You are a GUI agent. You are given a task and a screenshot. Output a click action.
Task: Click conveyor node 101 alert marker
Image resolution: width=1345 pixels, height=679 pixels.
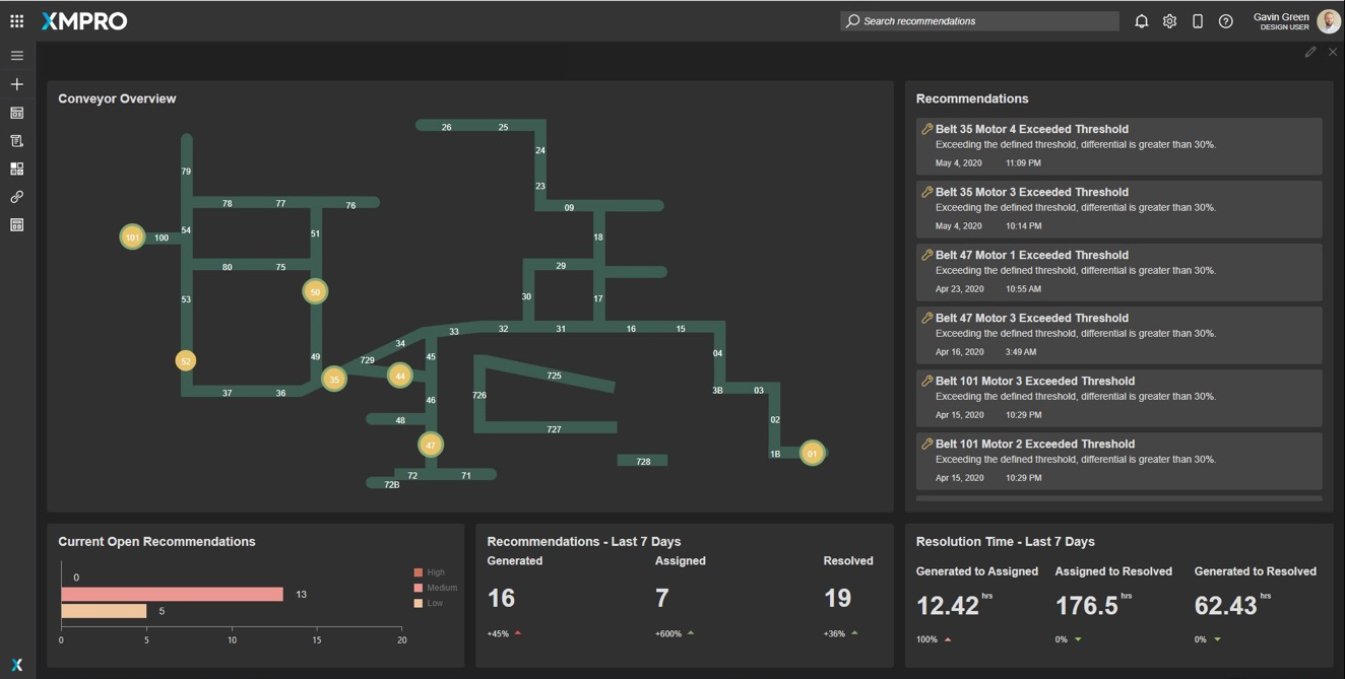pyautogui.click(x=132, y=237)
